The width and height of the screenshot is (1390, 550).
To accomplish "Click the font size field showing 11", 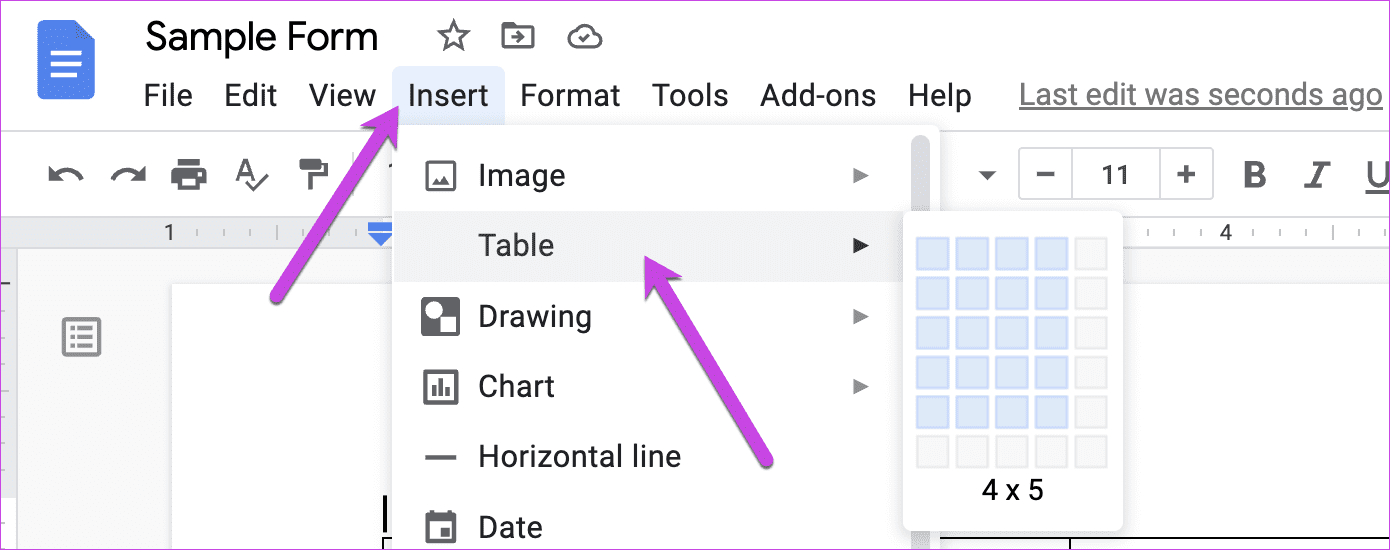I will pyautogui.click(x=1115, y=175).
